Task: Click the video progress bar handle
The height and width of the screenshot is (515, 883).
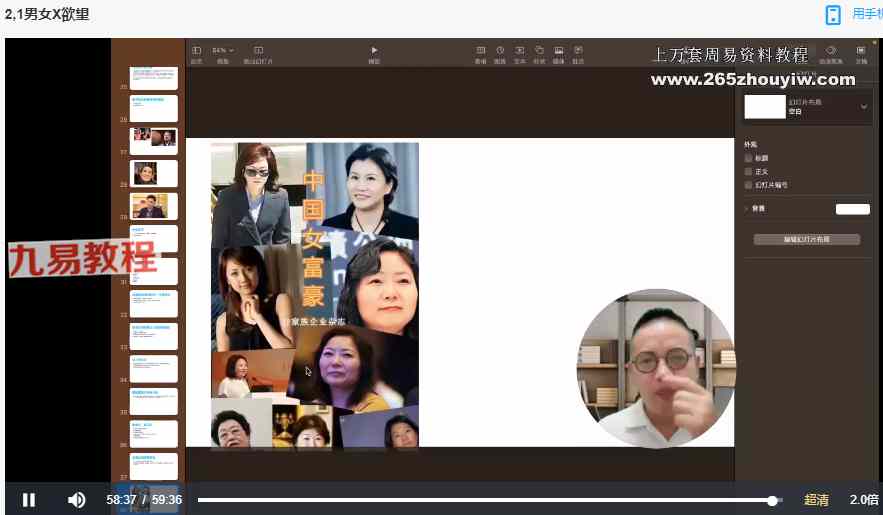Action: [772, 500]
